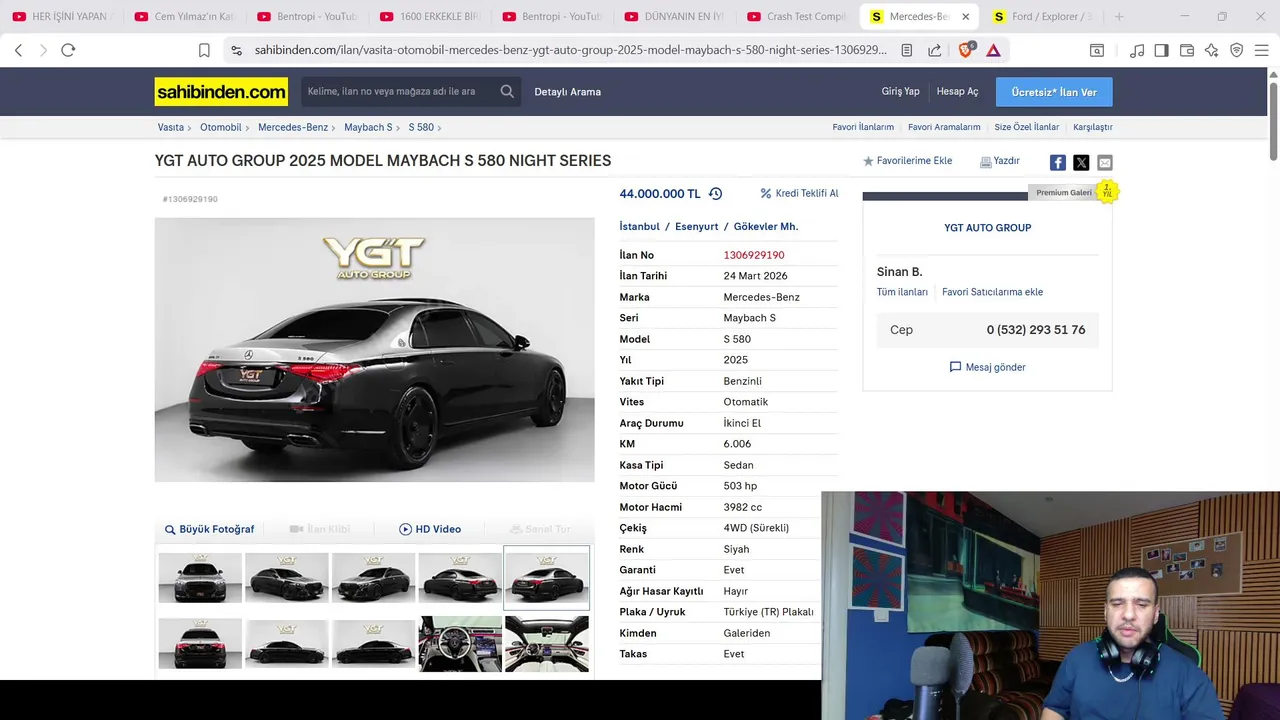Click the listing number 1306929190

coord(754,255)
